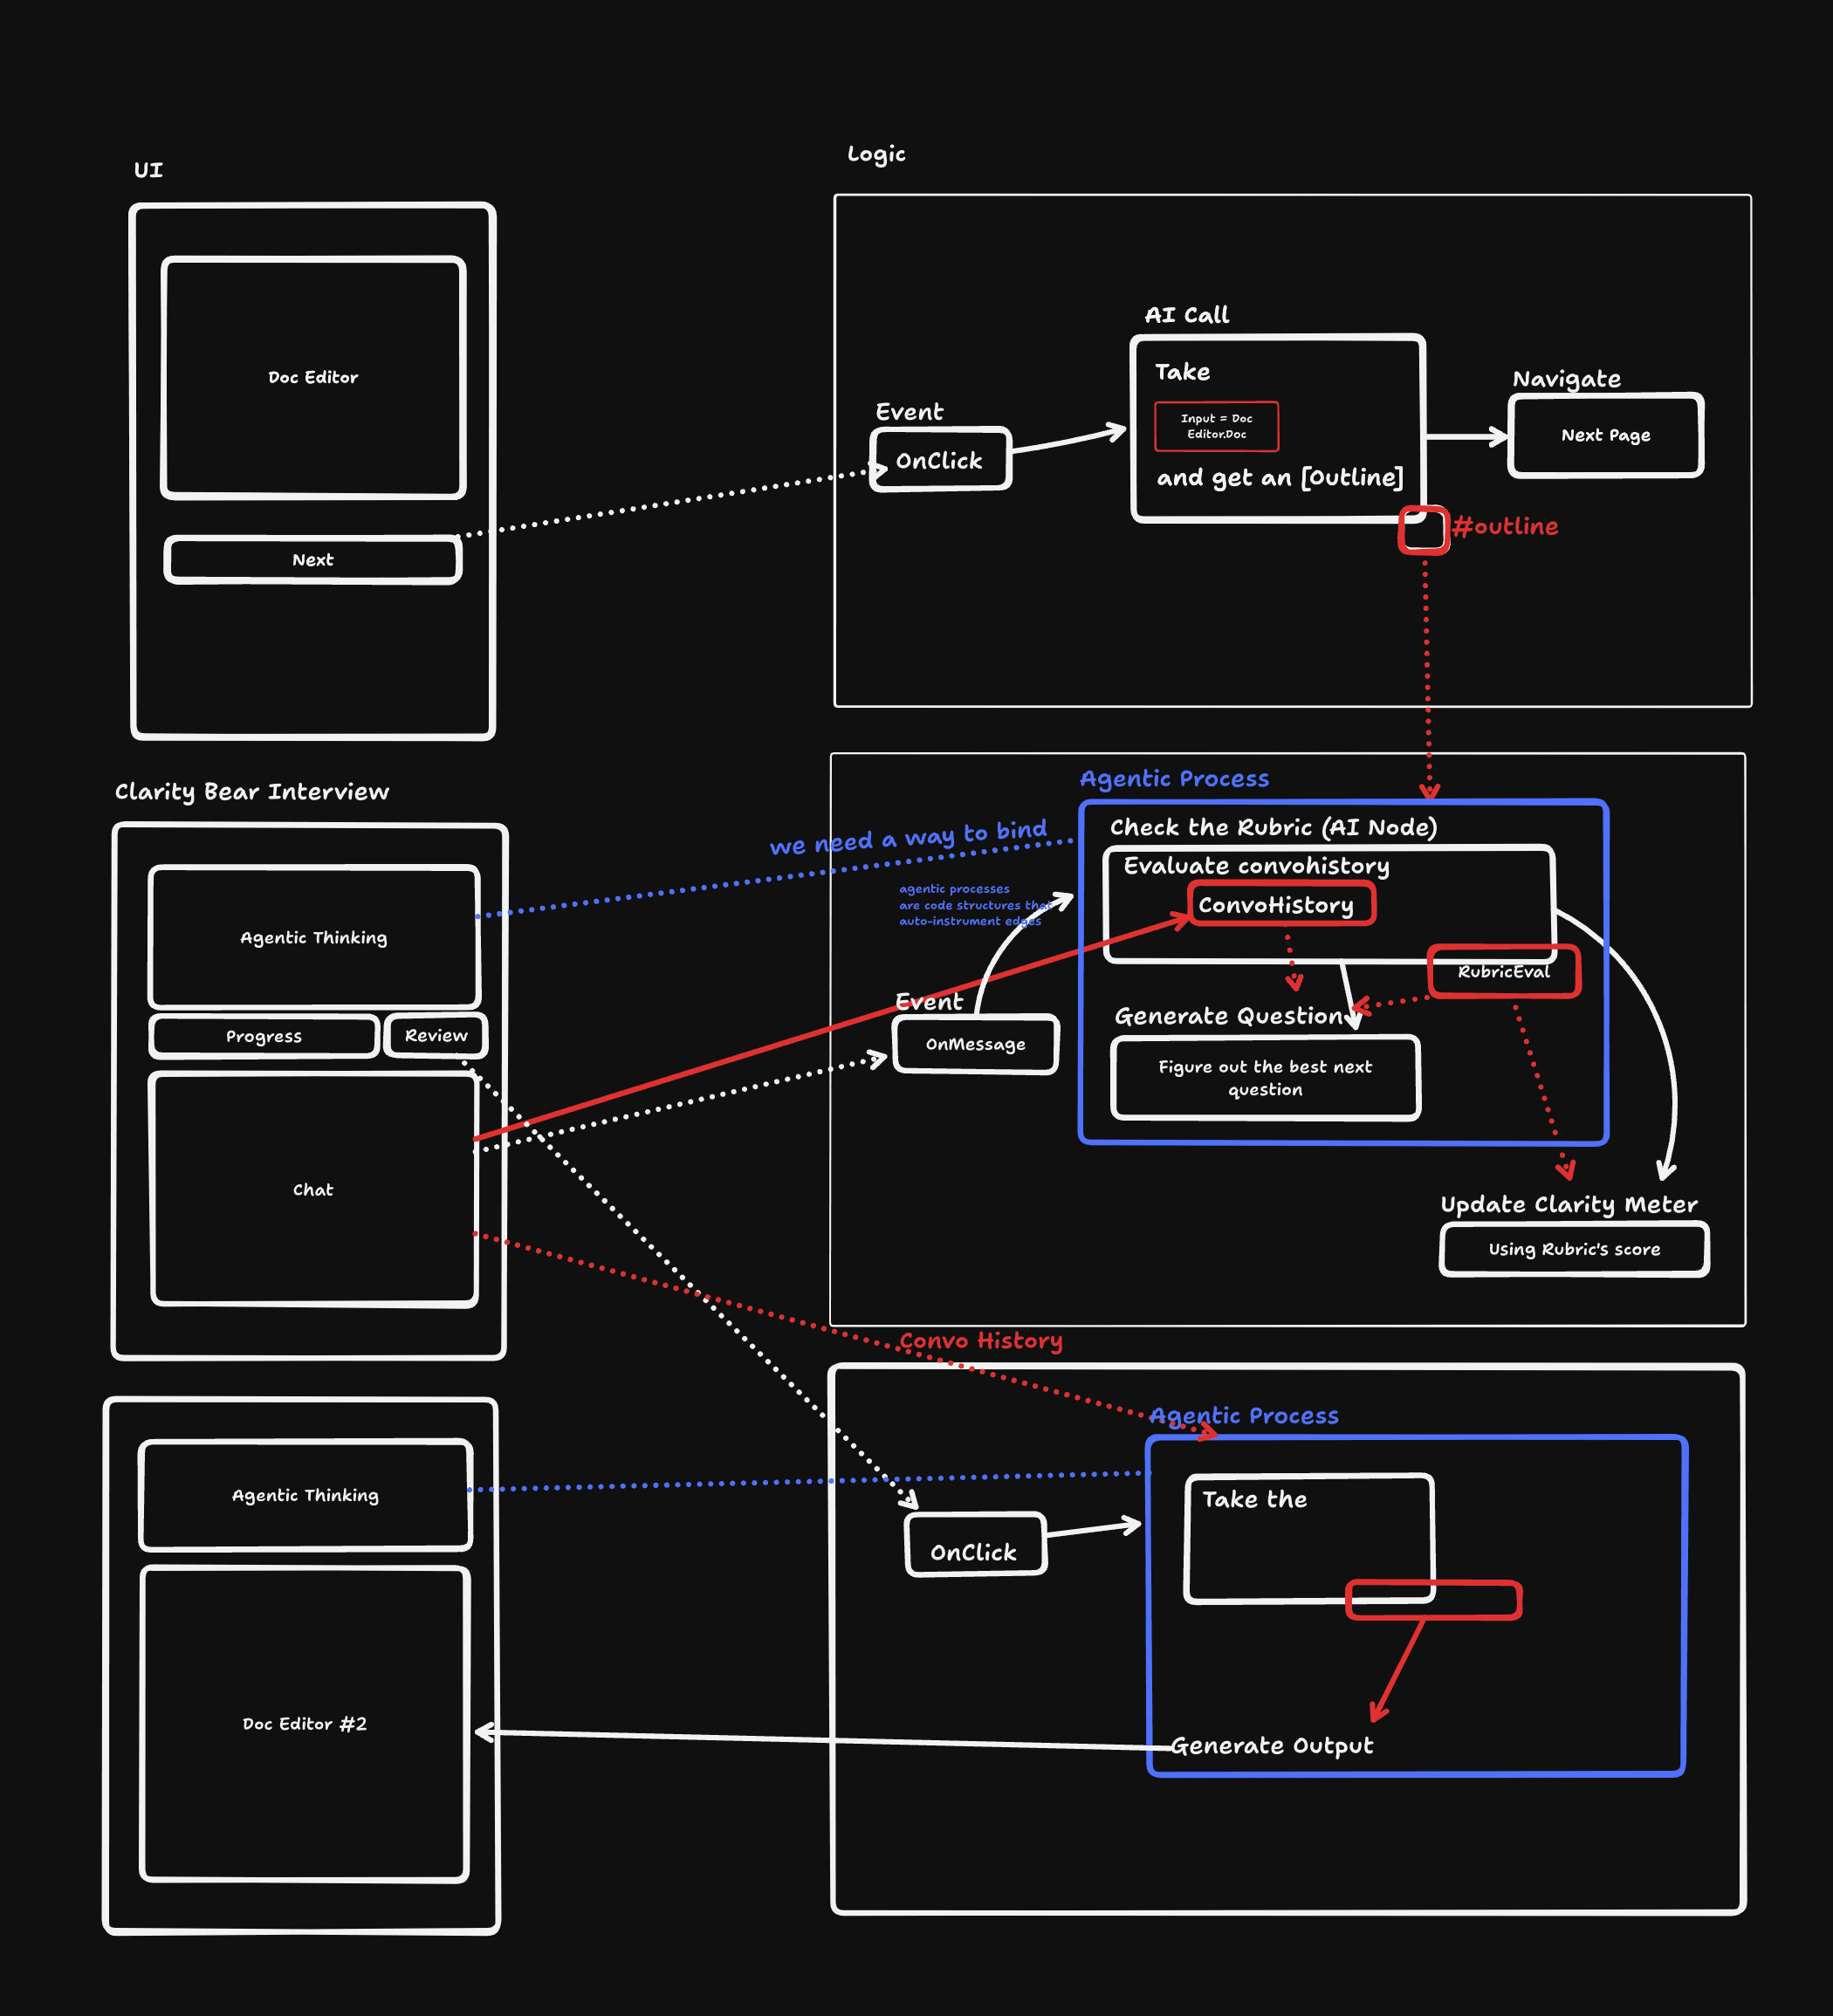Screen dimensions: 1833x2016
Task: Click the OnClick box in the Logic panel
Action: pyautogui.click(x=940, y=460)
